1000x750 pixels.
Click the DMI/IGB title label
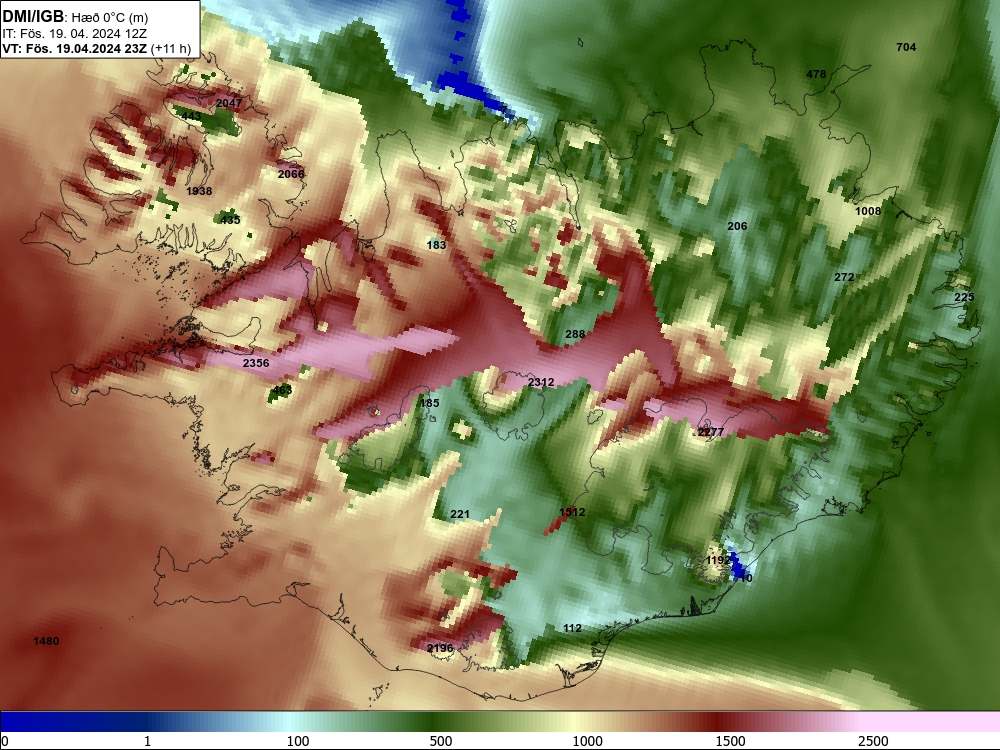coord(33,16)
